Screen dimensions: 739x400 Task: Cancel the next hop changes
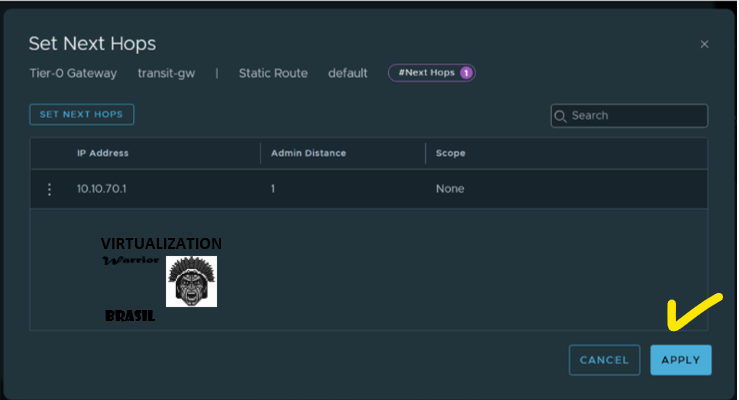click(604, 360)
